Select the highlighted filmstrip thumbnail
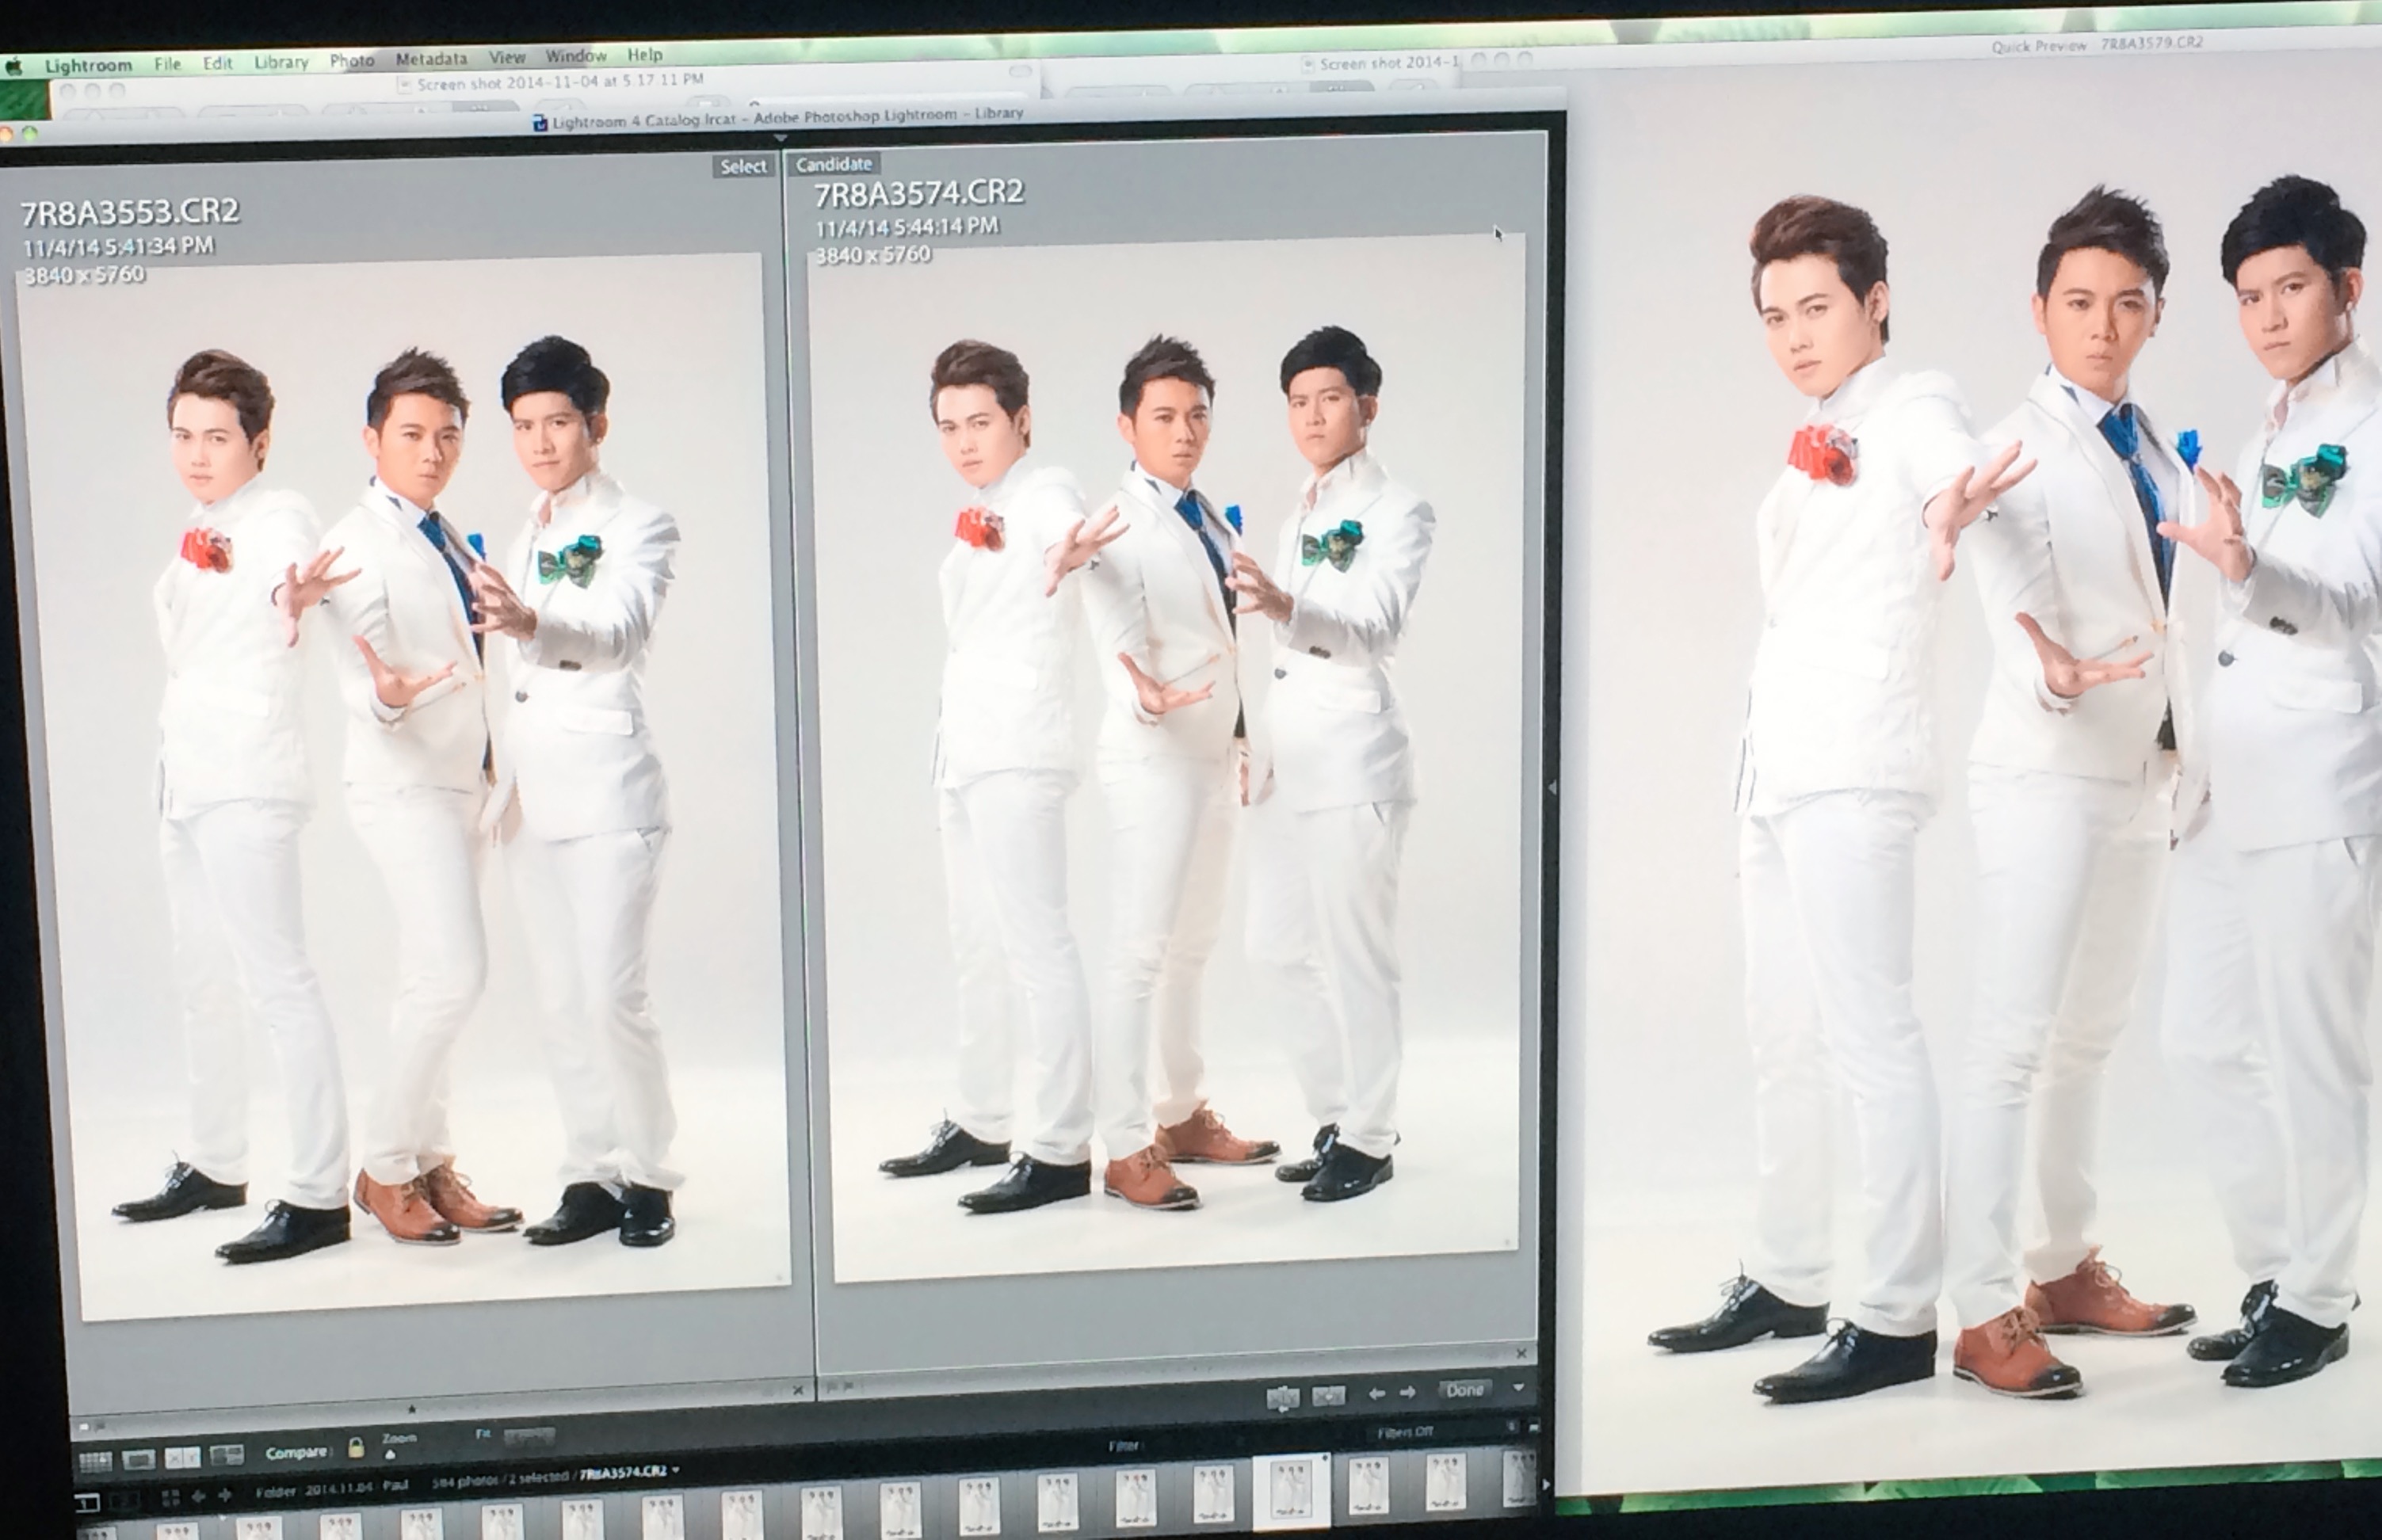The height and width of the screenshot is (1540, 2382). pos(1290,1488)
